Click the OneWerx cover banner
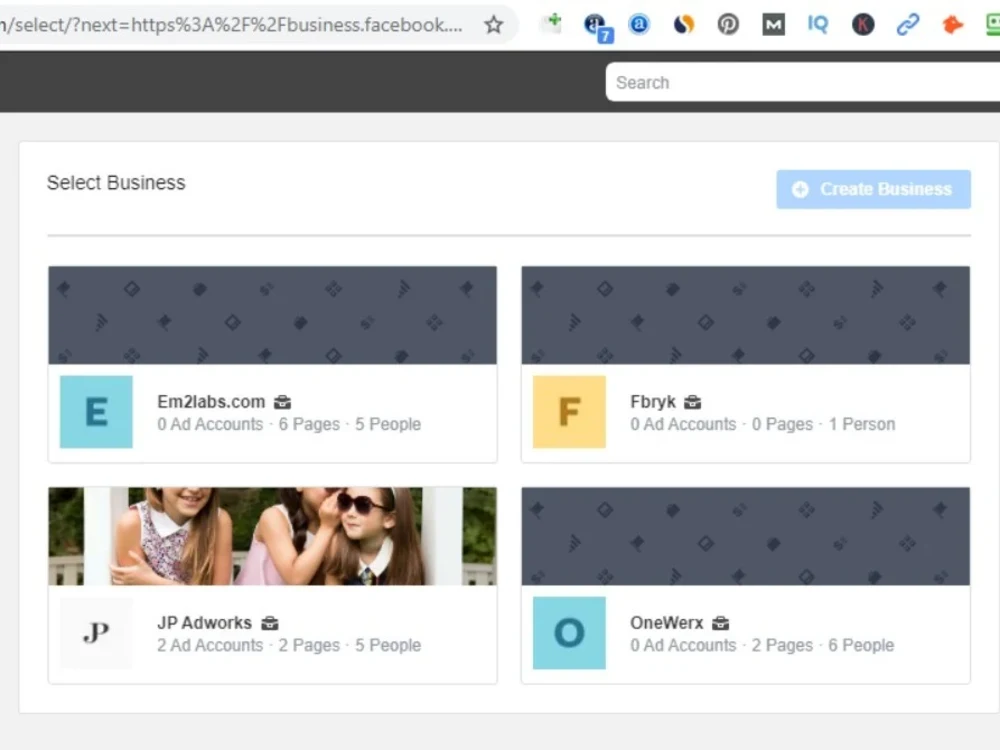 click(746, 536)
